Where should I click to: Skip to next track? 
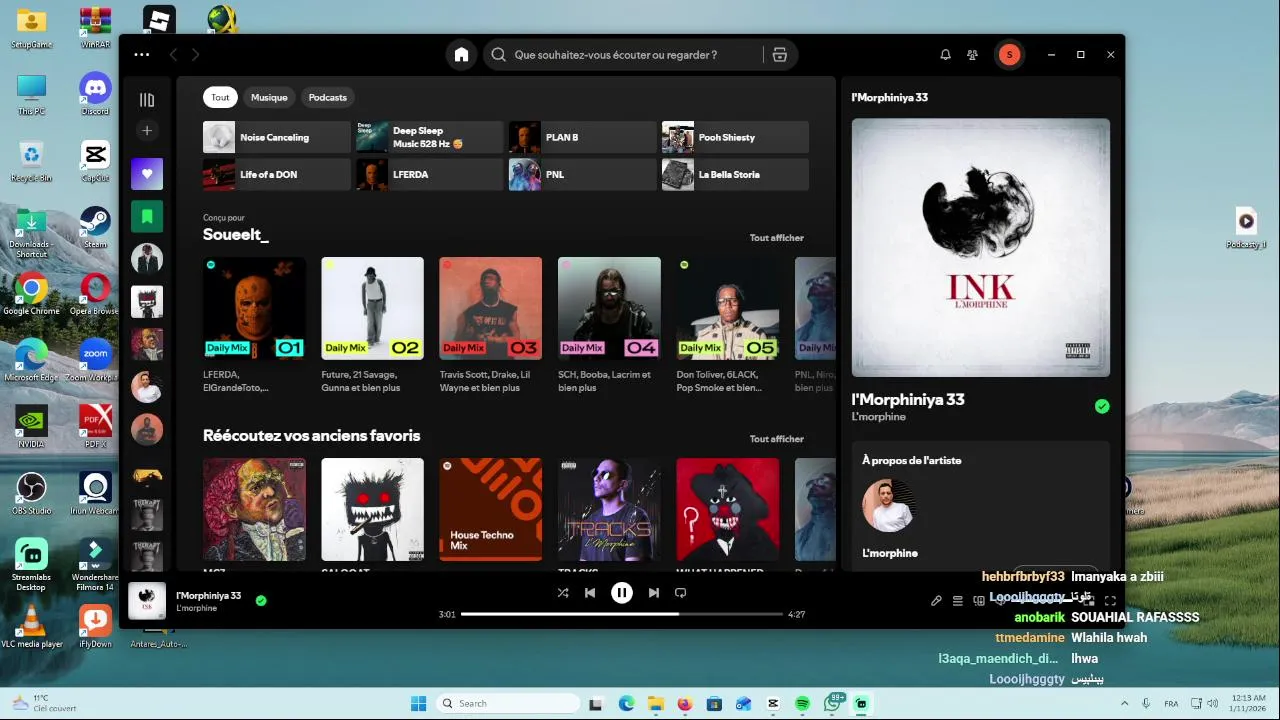(654, 593)
